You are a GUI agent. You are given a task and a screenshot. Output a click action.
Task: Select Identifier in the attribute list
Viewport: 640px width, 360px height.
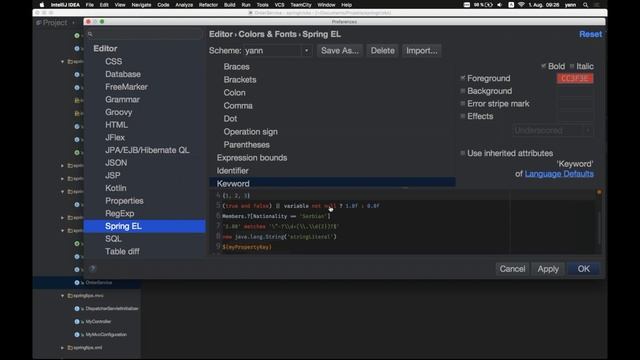click(232, 171)
